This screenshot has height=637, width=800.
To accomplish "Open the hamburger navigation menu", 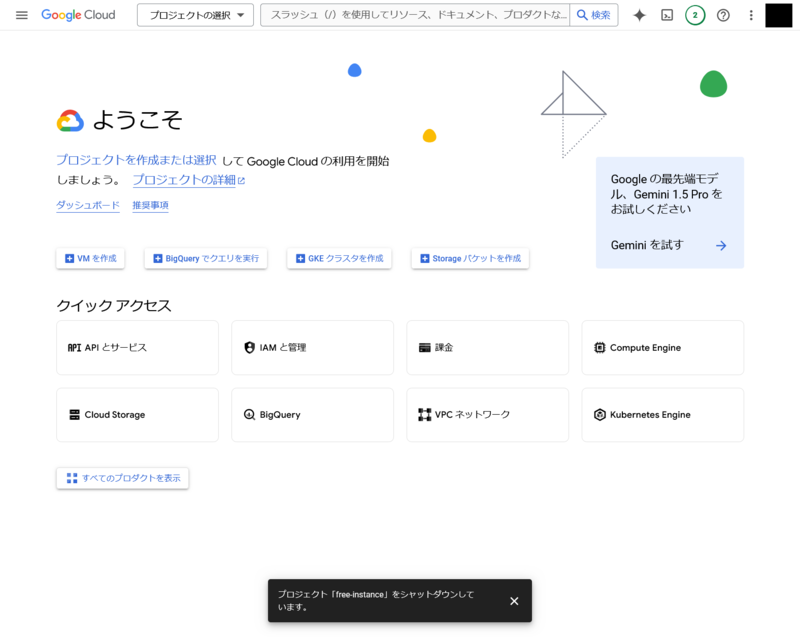I will pos(21,15).
